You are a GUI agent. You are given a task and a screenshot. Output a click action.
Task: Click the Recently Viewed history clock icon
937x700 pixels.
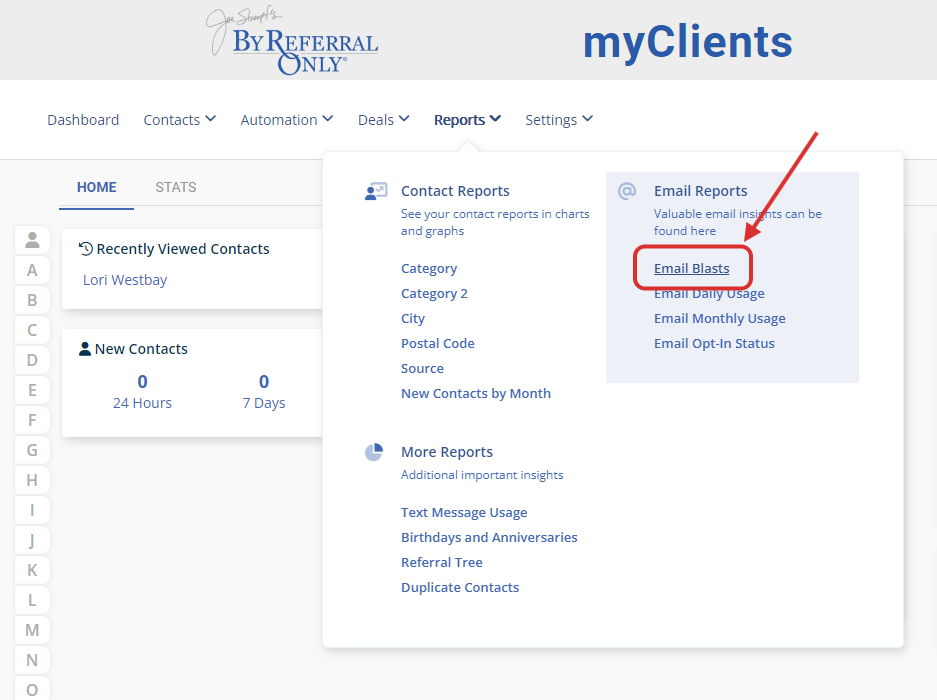click(86, 249)
